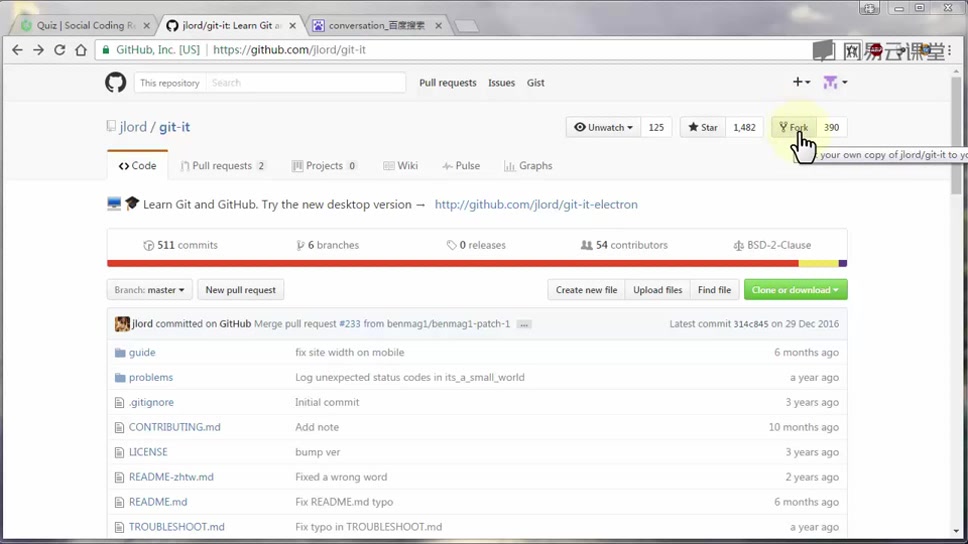Click Pull requests in the top navigation
The height and width of the screenshot is (544, 968).
pos(448,83)
